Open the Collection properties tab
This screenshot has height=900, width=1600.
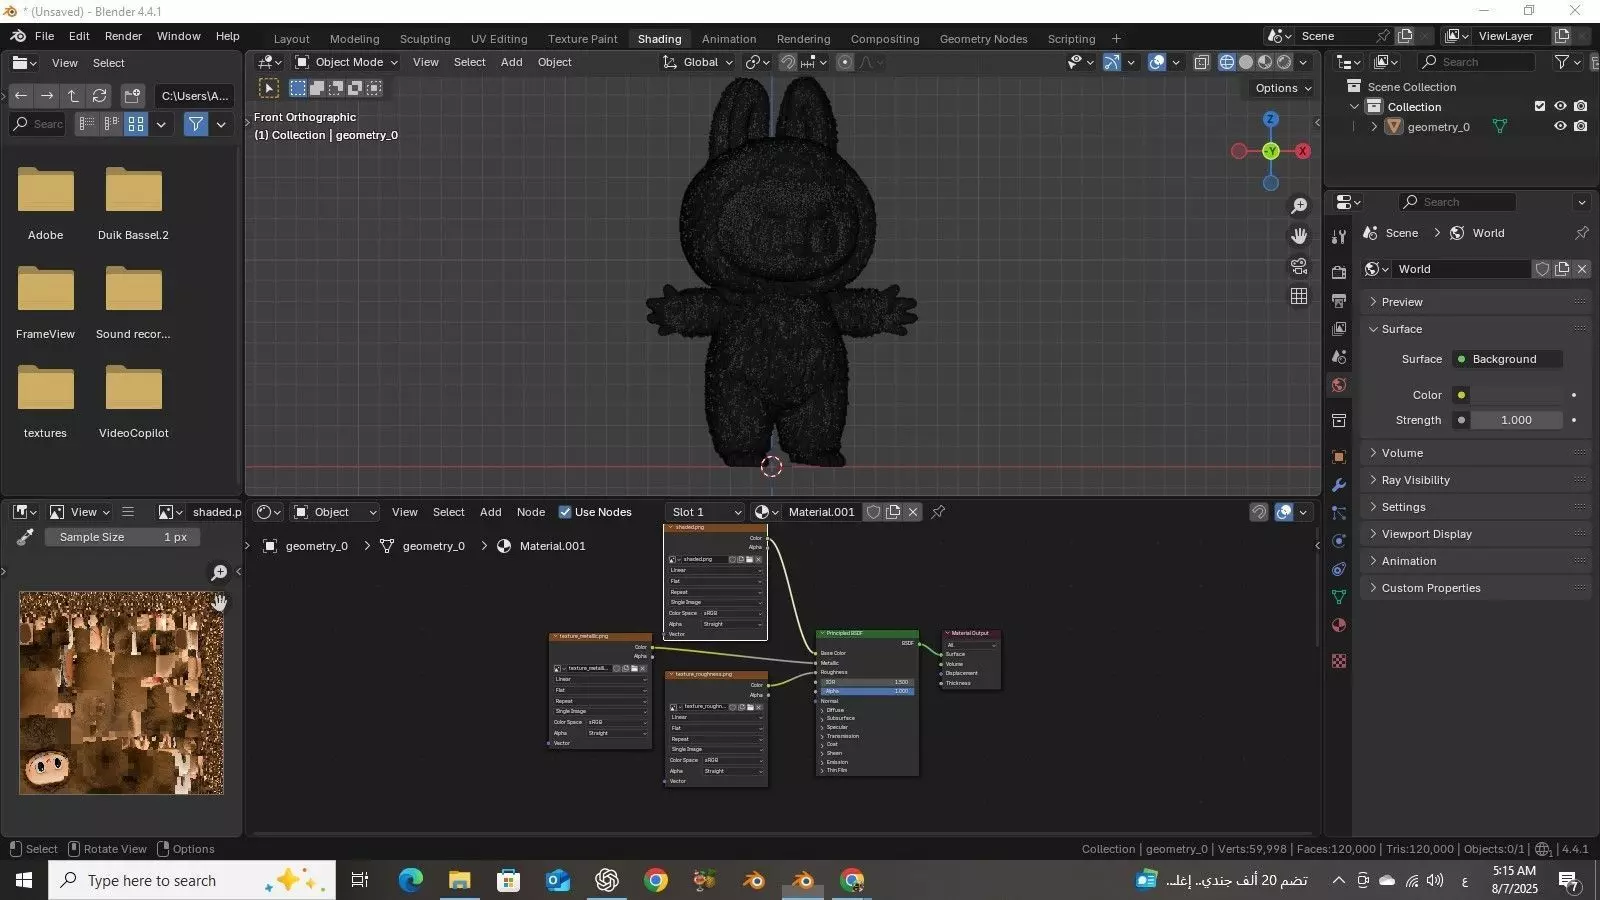point(1339,421)
